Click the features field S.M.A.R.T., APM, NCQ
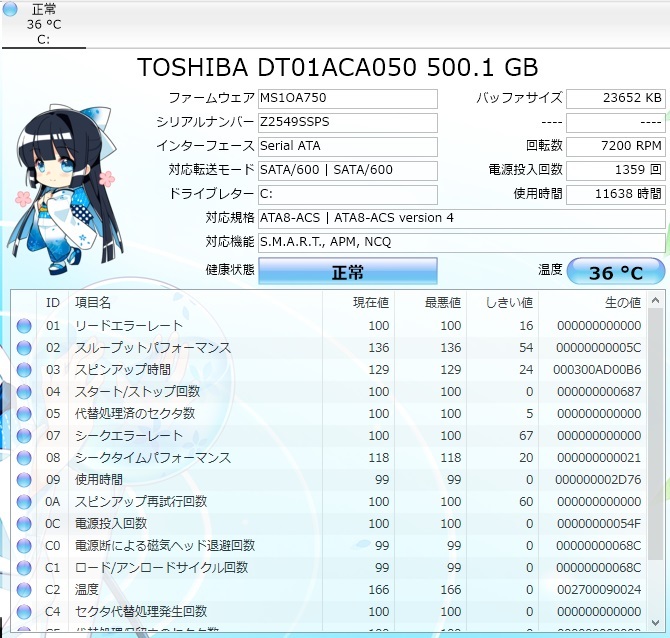Viewport: 670px width, 638px height. (x=462, y=242)
